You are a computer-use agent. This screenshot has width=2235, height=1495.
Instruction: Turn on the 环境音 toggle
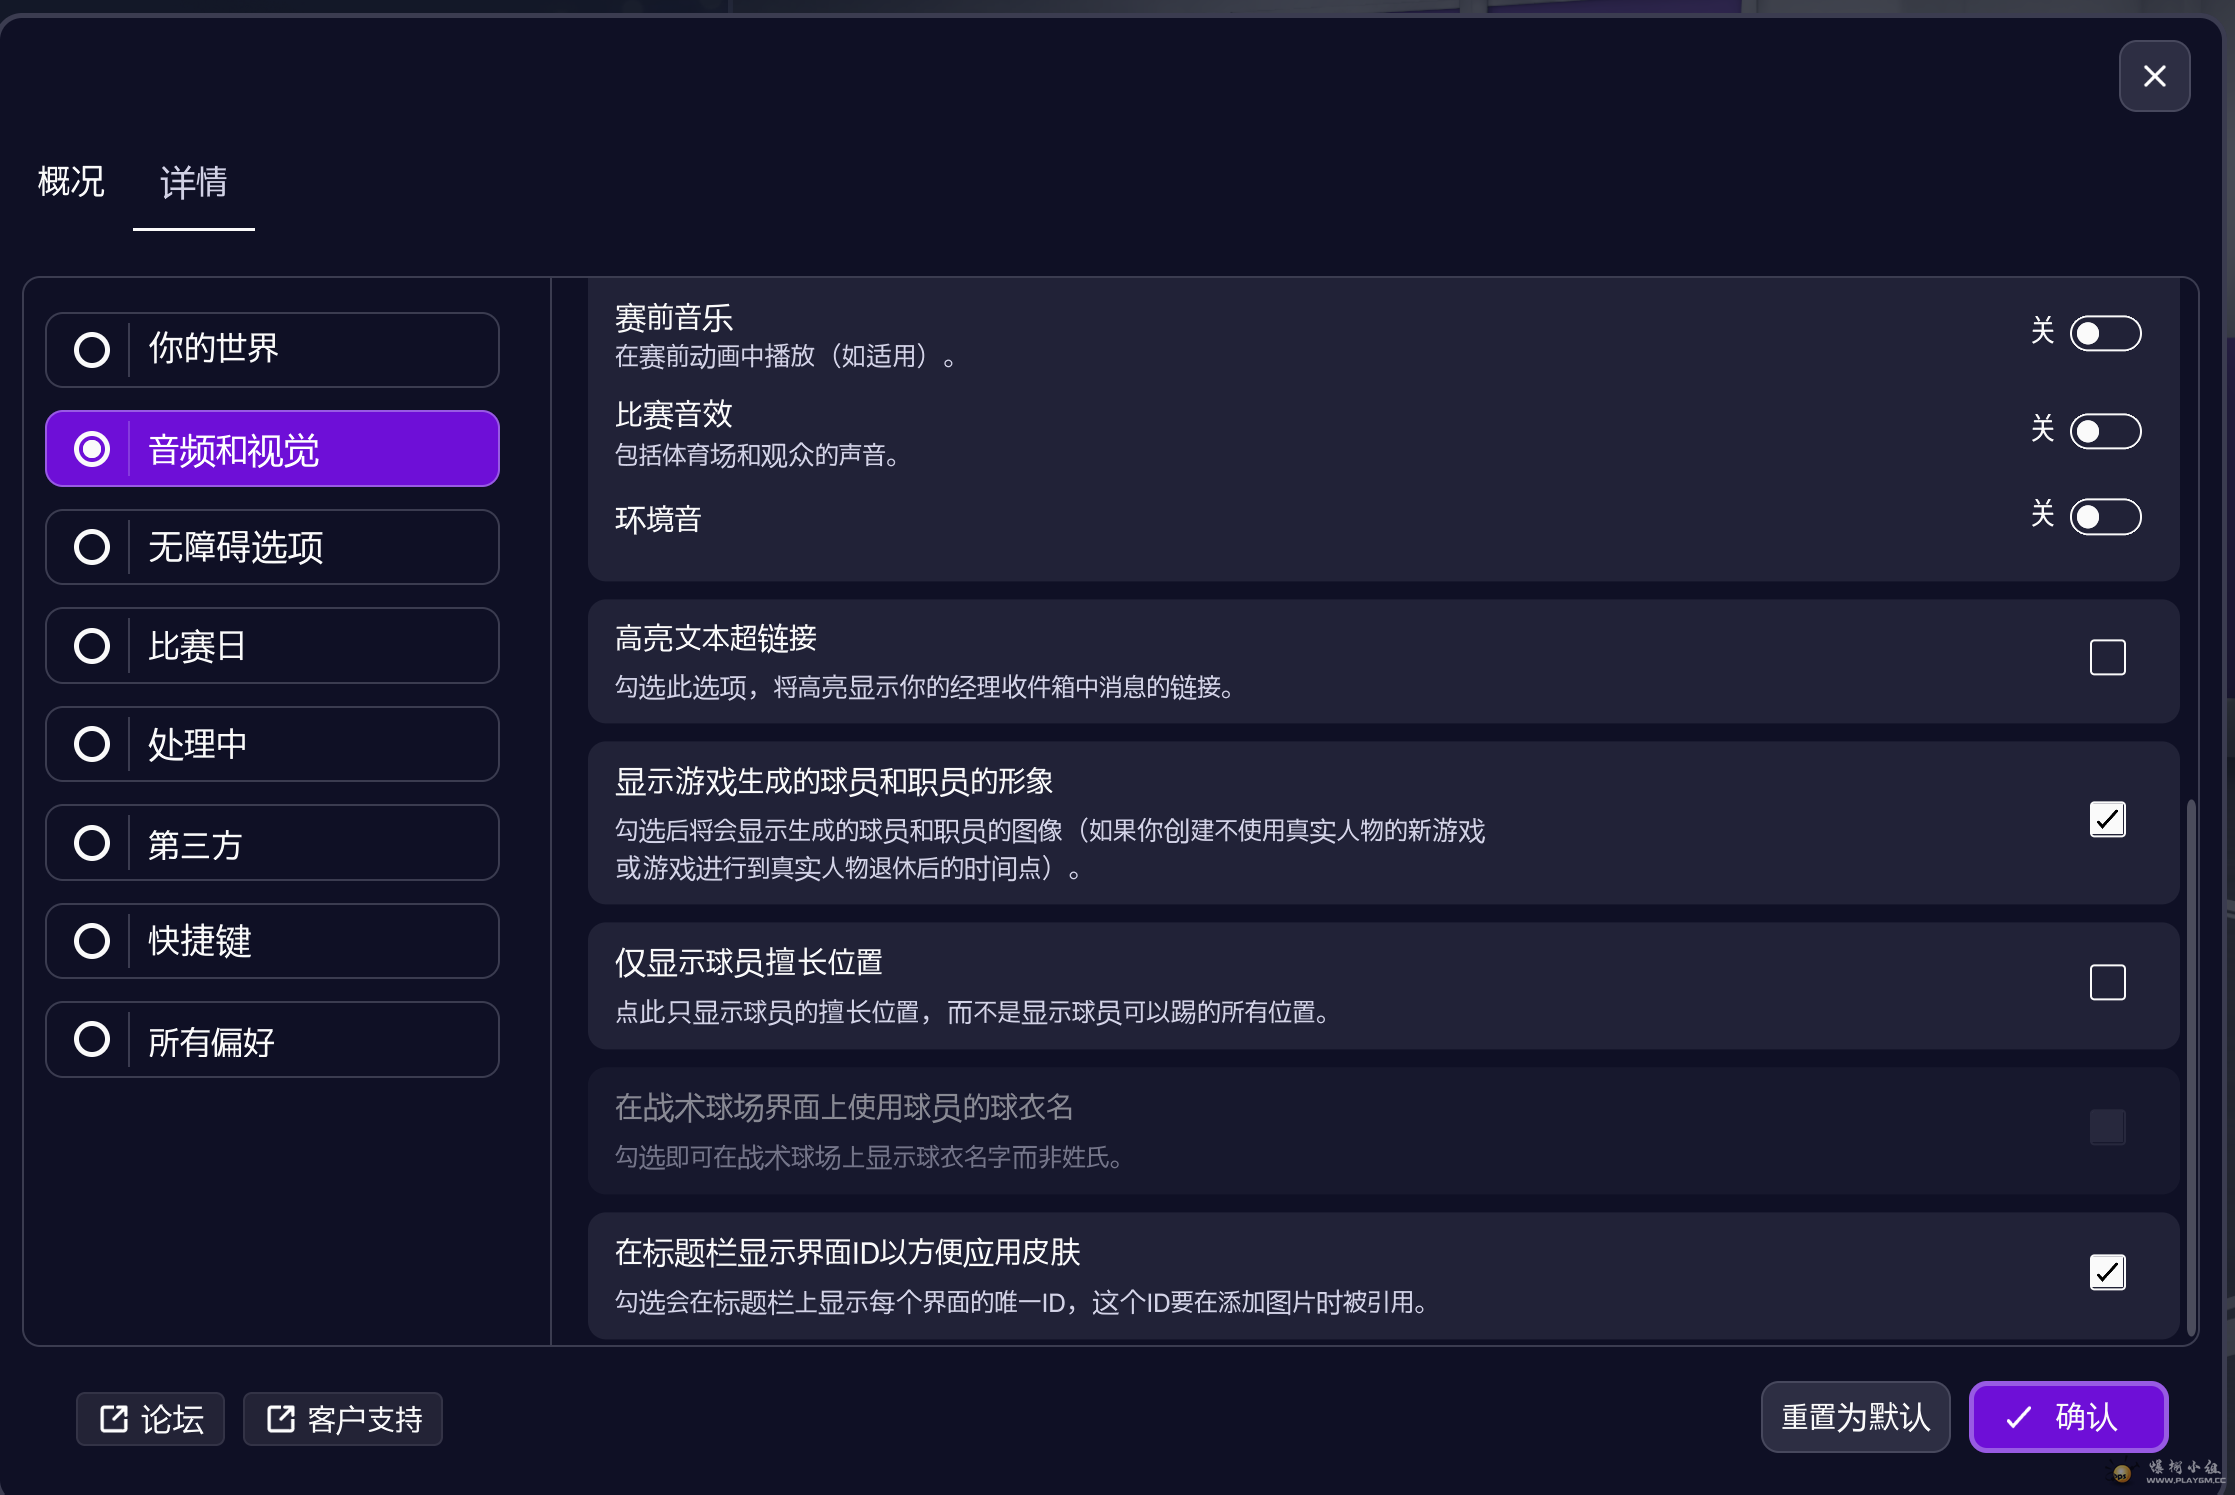click(x=2104, y=517)
